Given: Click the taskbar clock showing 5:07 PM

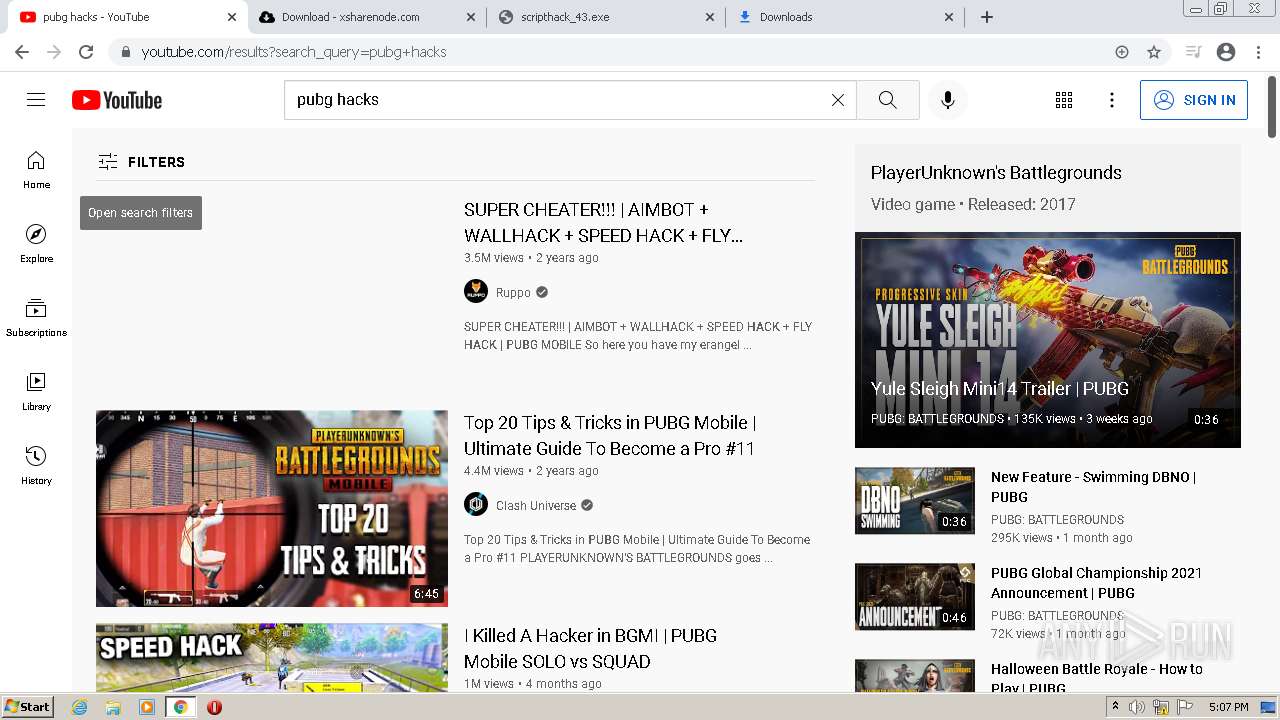Looking at the screenshot, I should 1228,707.
